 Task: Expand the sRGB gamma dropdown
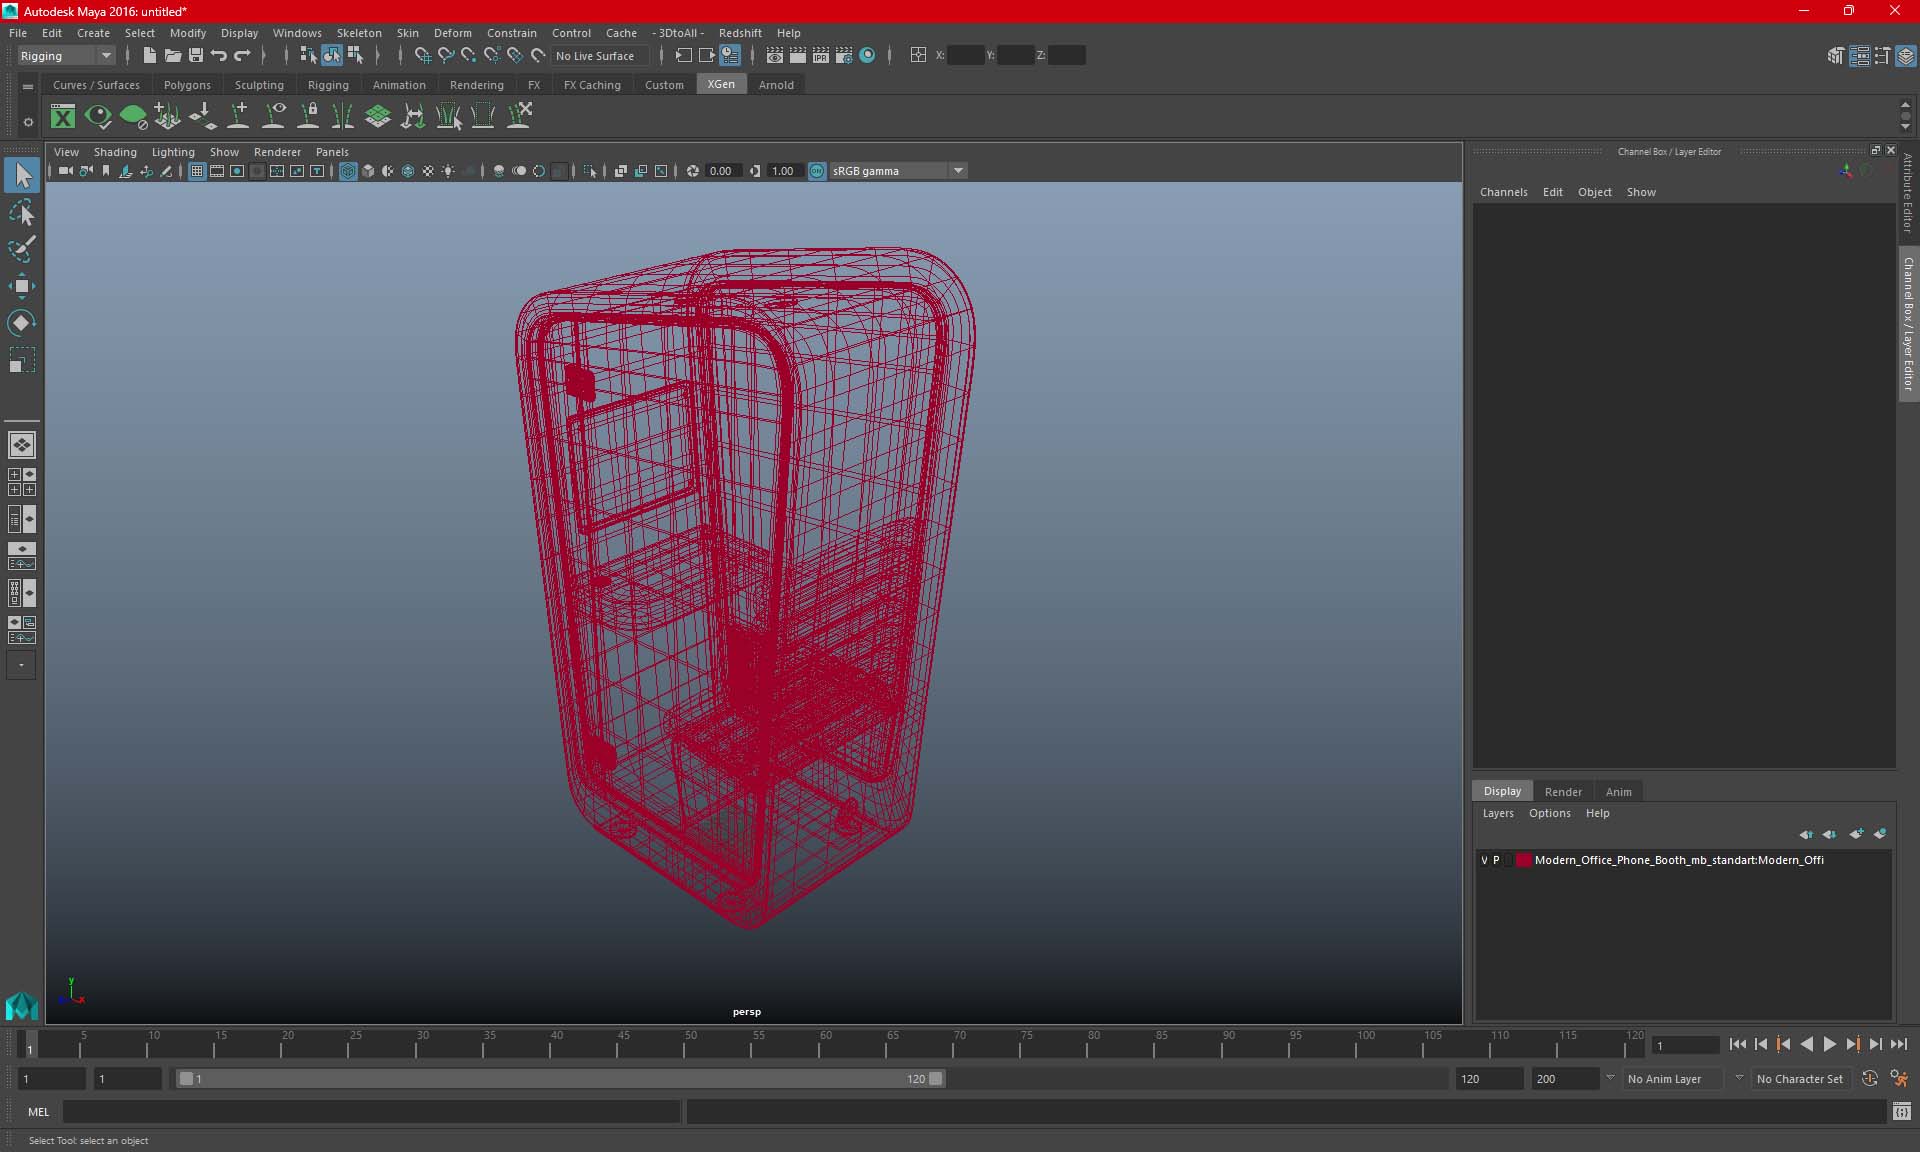pos(958,171)
